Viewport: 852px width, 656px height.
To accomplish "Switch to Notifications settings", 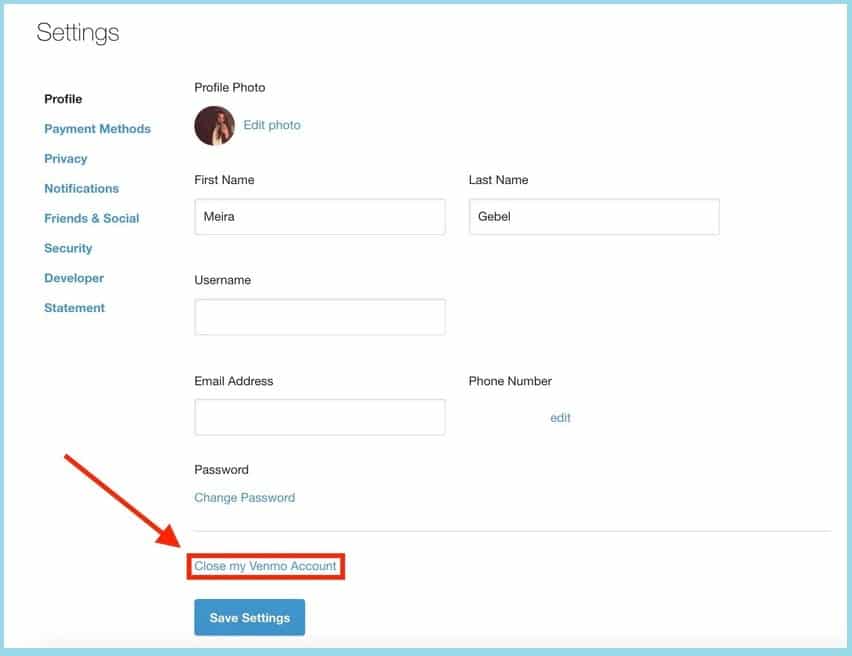I will [x=82, y=189].
